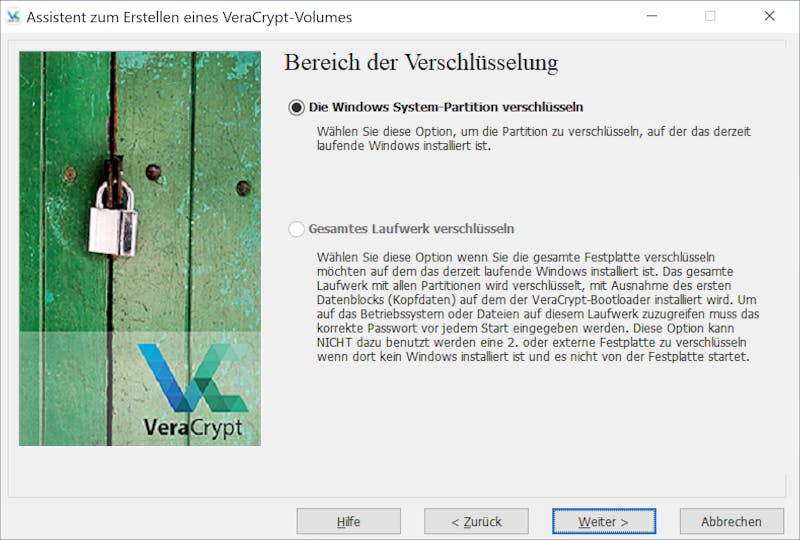The width and height of the screenshot is (800, 540).
Task: Click paragraph mentioning 'VeraCrypt-Bootloader installiert wird'
Action: (538, 307)
